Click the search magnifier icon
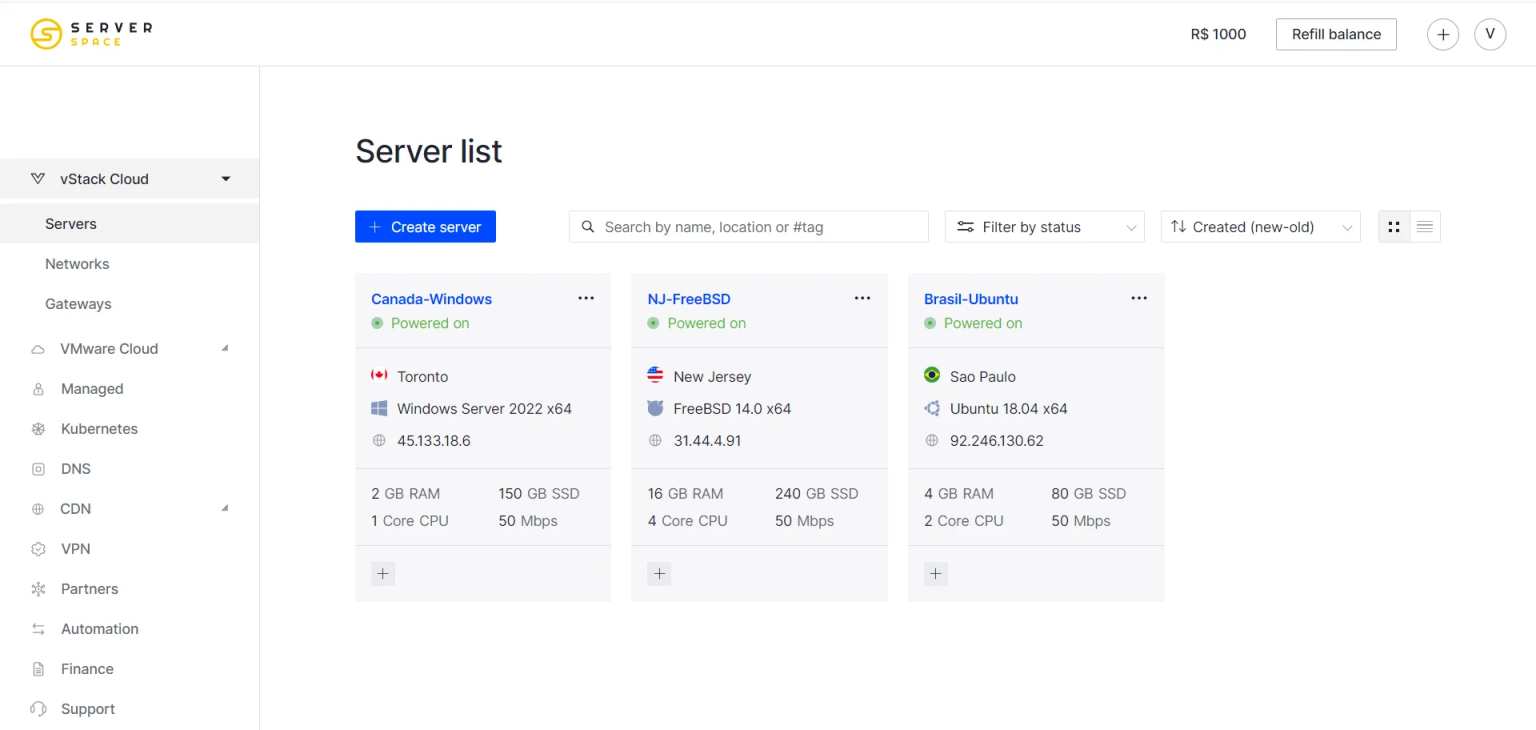This screenshot has width=1536, height=730. 588,226
